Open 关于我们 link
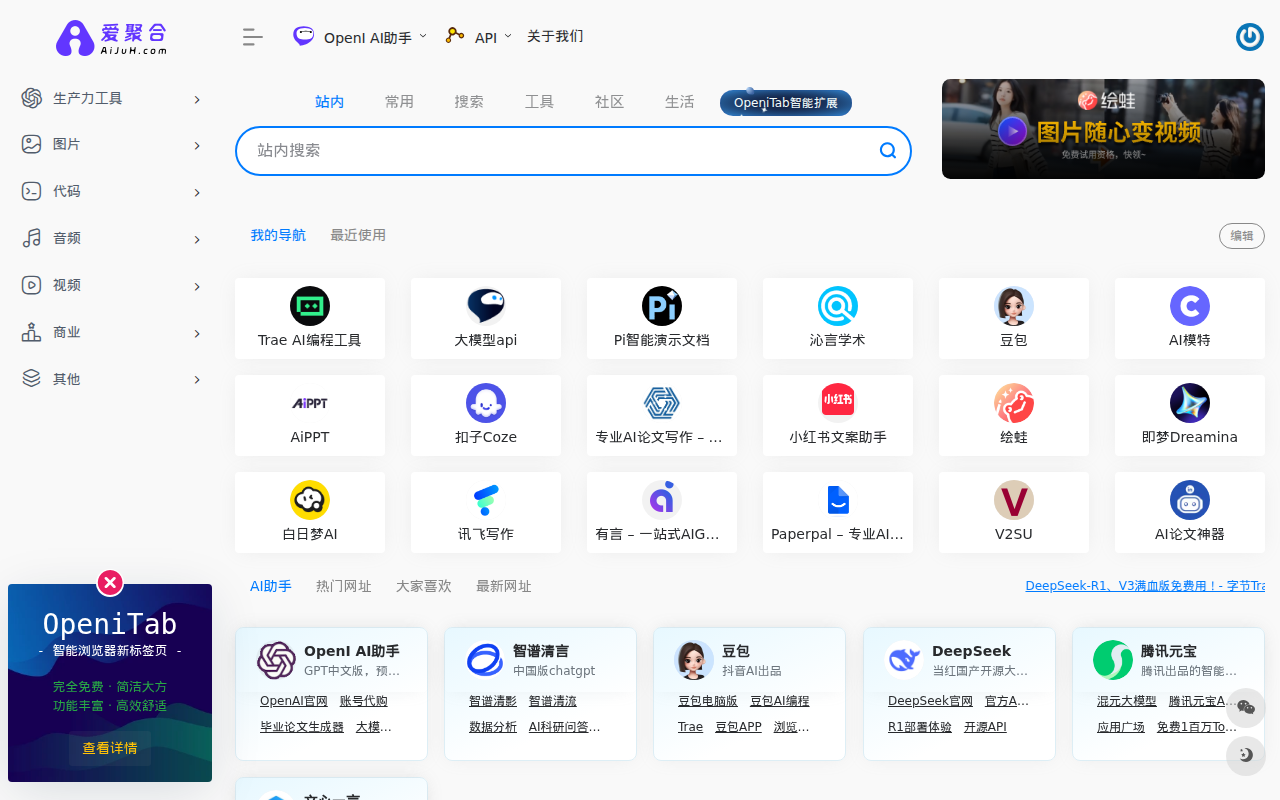1280x800 pixels. pos(555,36)
